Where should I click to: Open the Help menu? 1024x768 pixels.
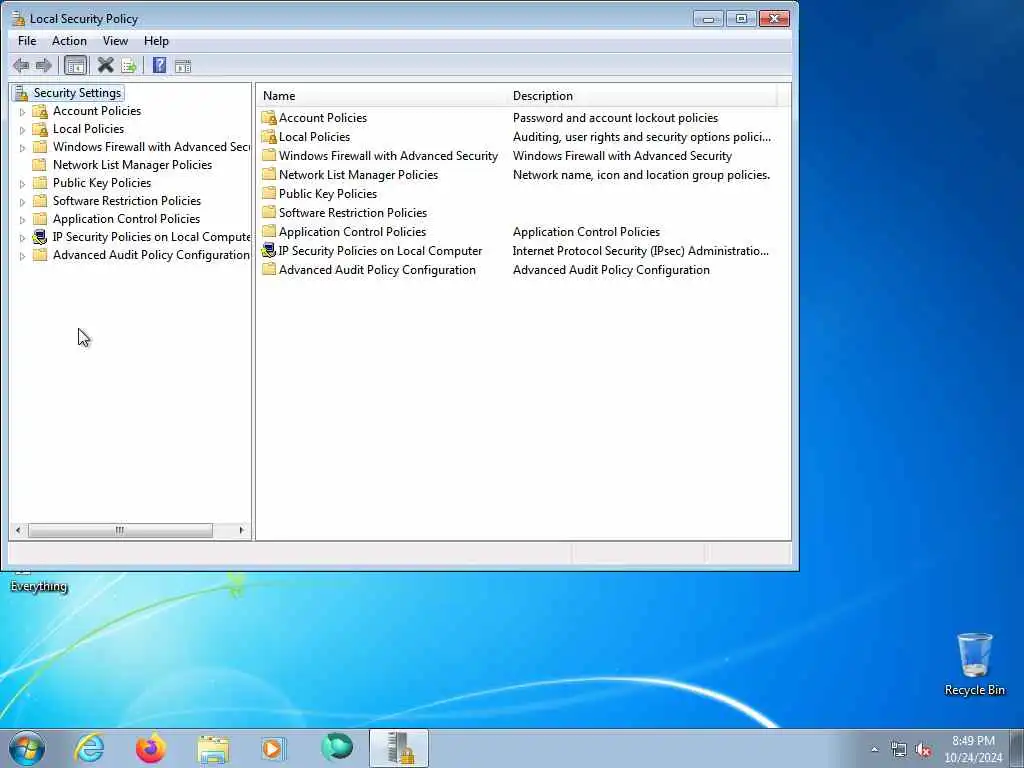point(156,40)
